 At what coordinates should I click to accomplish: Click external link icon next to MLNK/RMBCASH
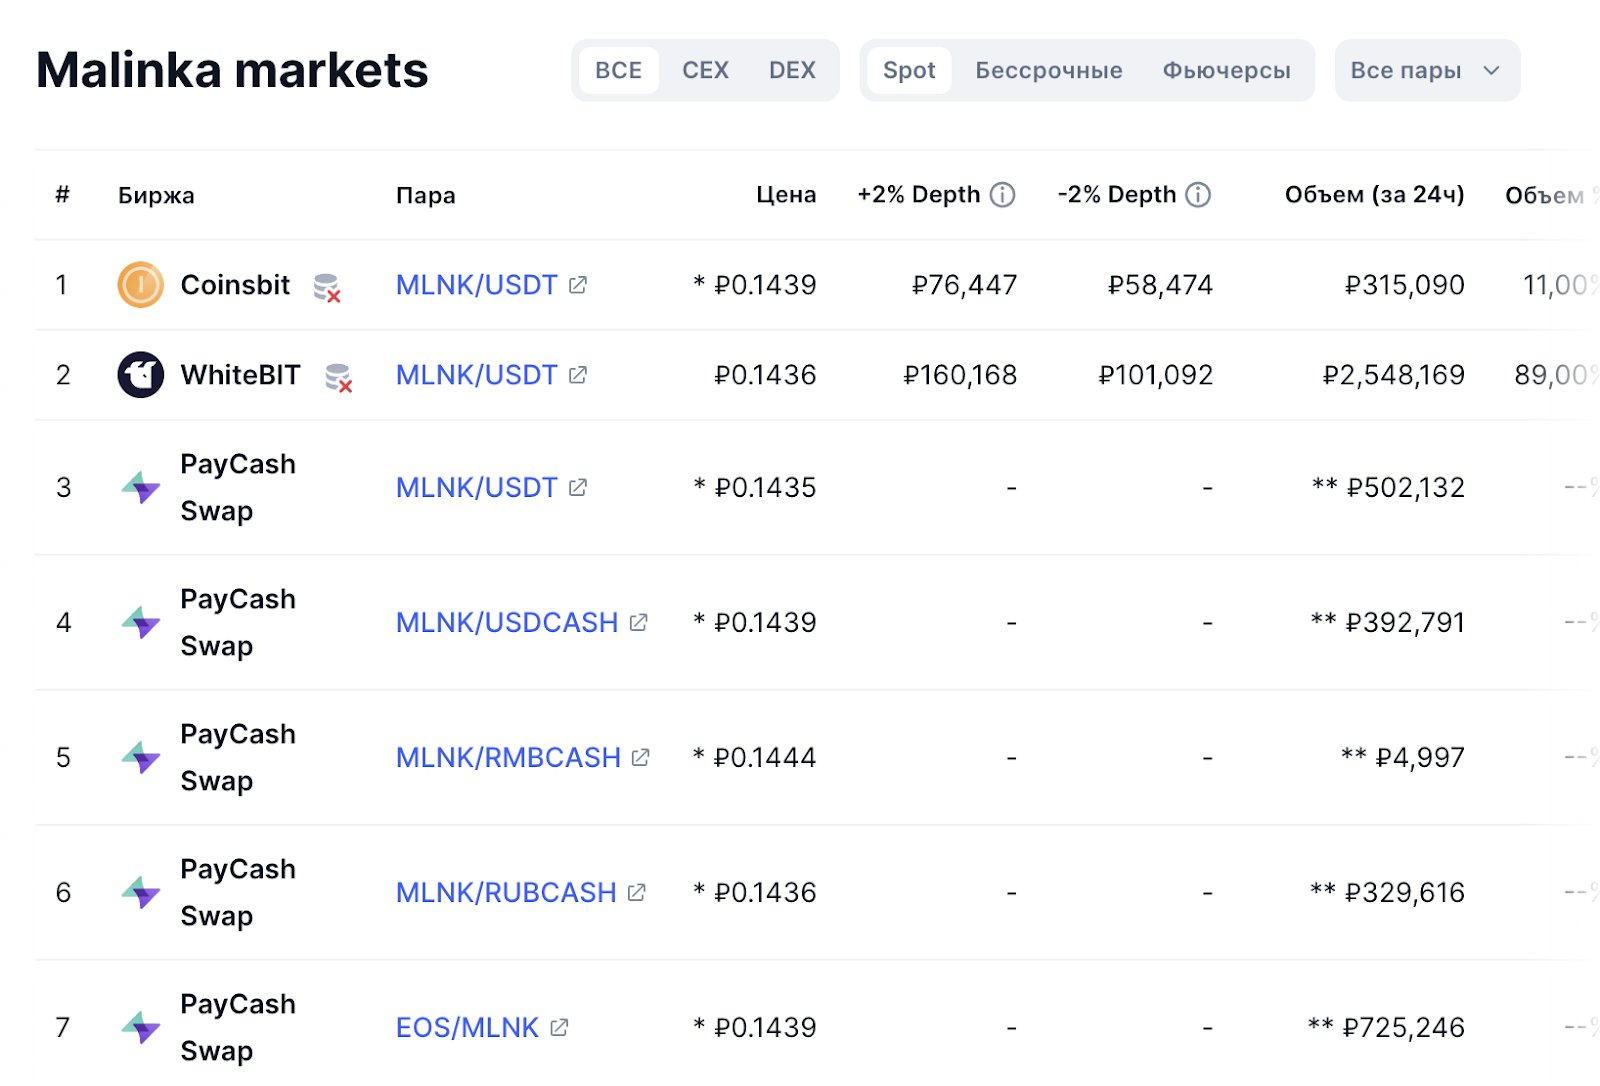pyautogui.click(x=641, y=757)
